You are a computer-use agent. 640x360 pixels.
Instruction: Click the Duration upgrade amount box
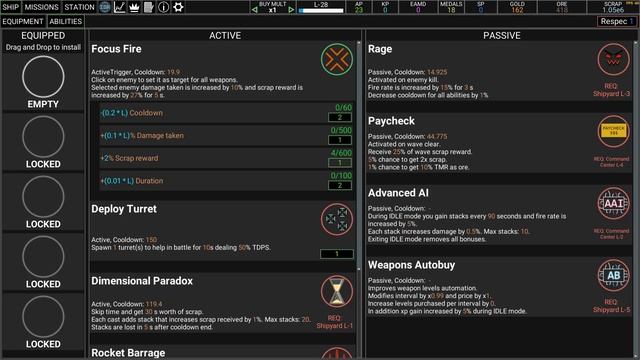tap(340, 185)
